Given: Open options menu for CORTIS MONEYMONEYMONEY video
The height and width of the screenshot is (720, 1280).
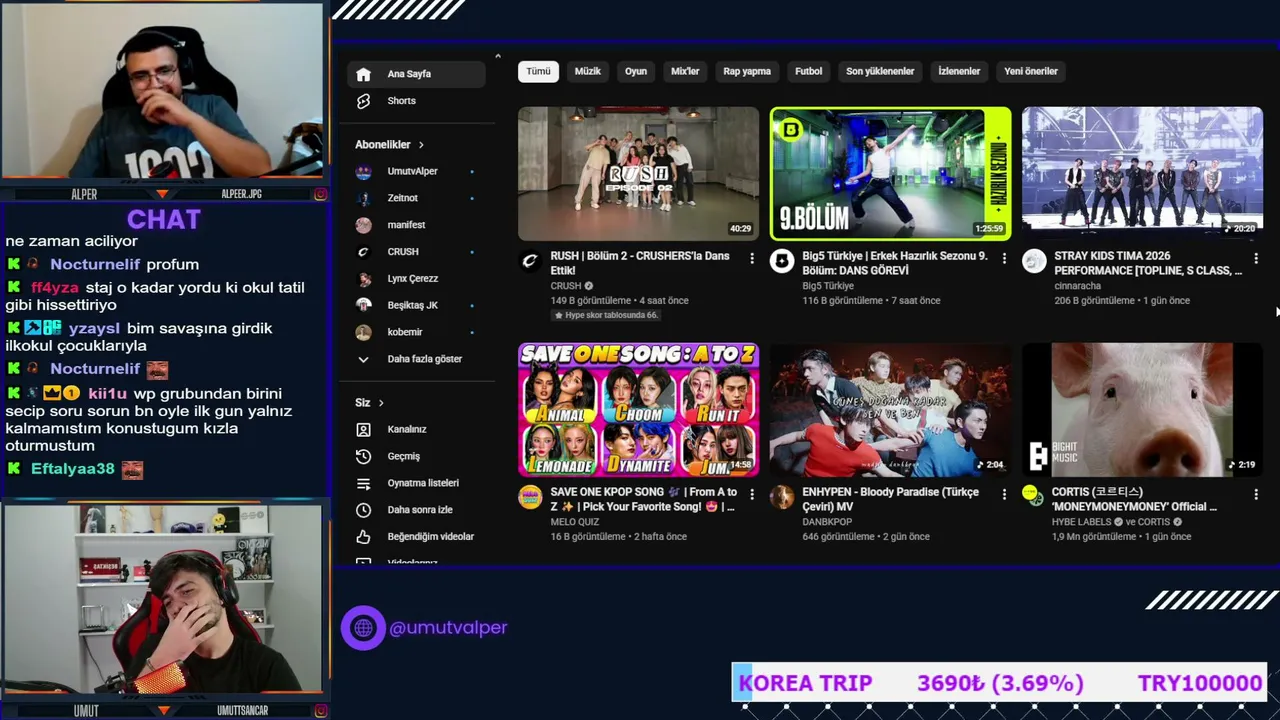Looking at the screenshot, I should [1256, 494].
